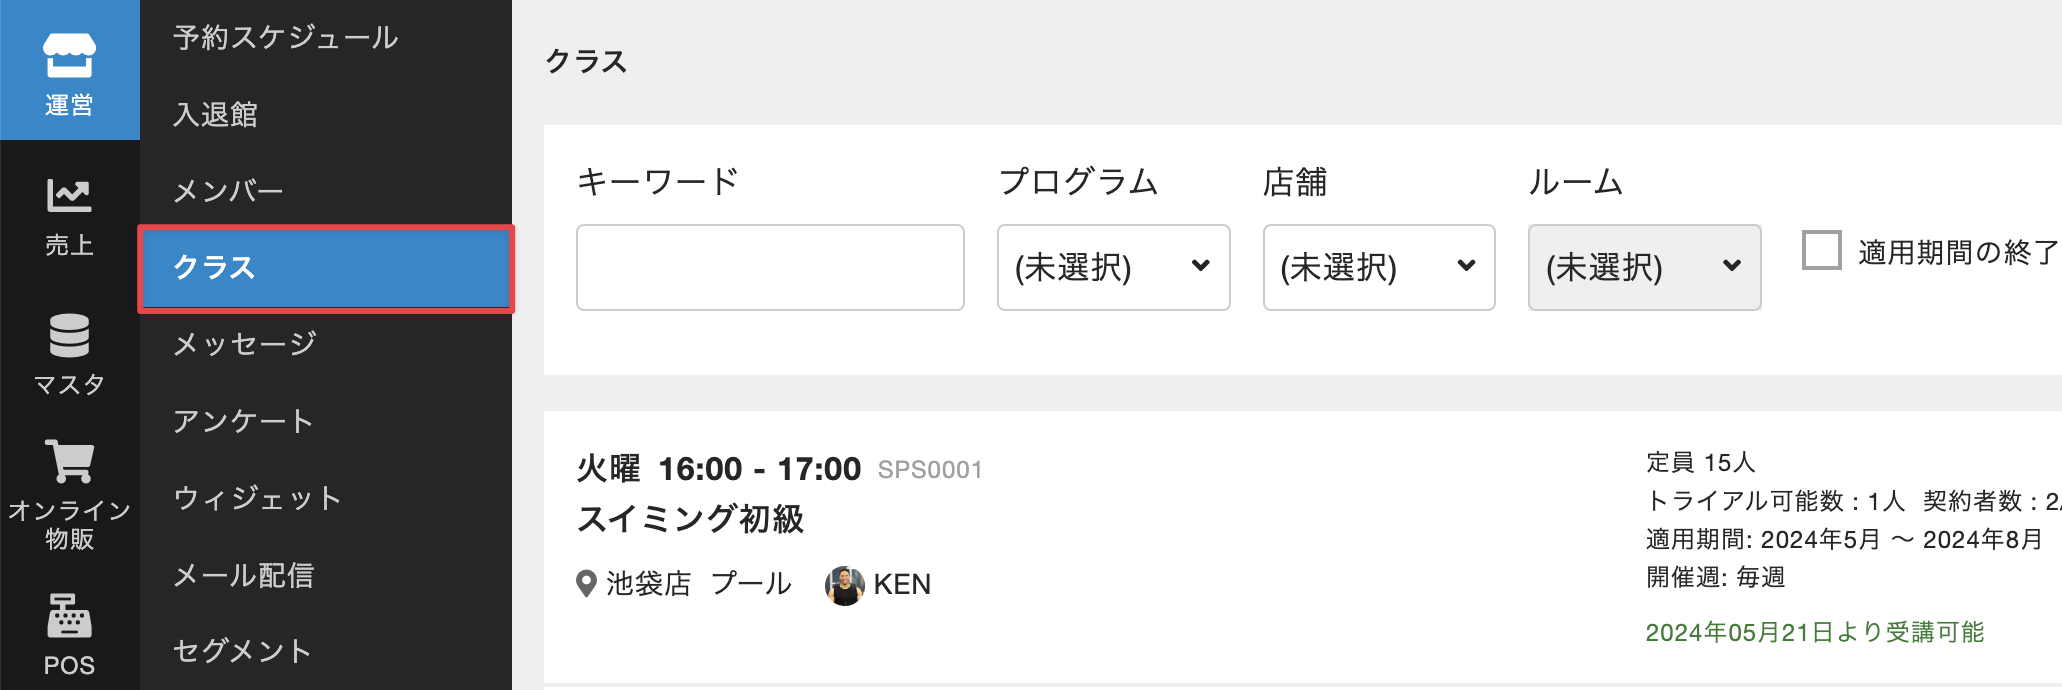Select 入退館 in the sidebar
The image size is (2062, 690).
(x=216, y=115)
